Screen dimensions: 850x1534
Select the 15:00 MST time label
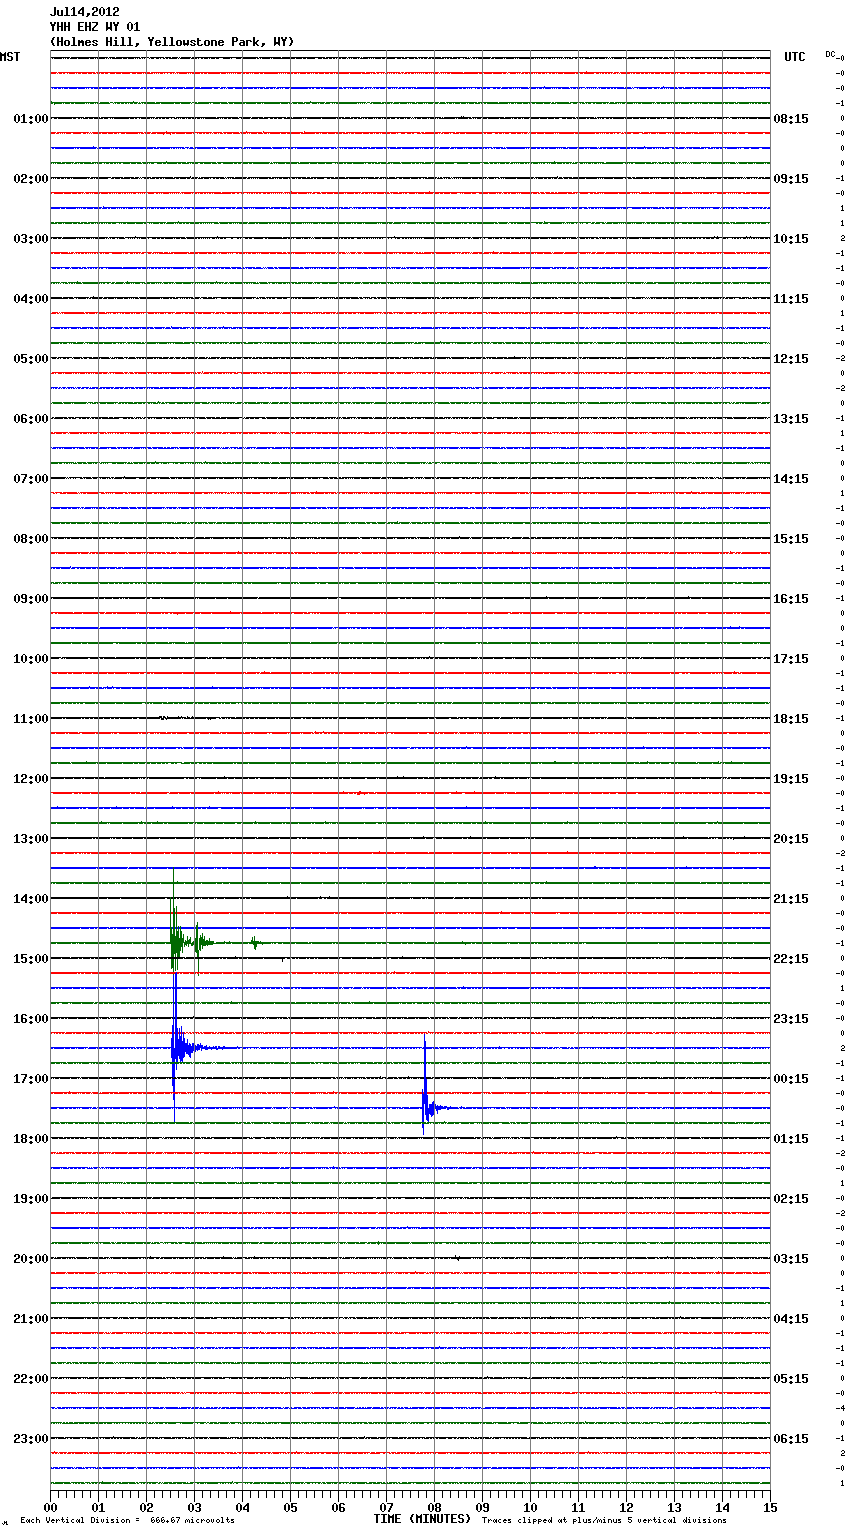pos(31,959)
